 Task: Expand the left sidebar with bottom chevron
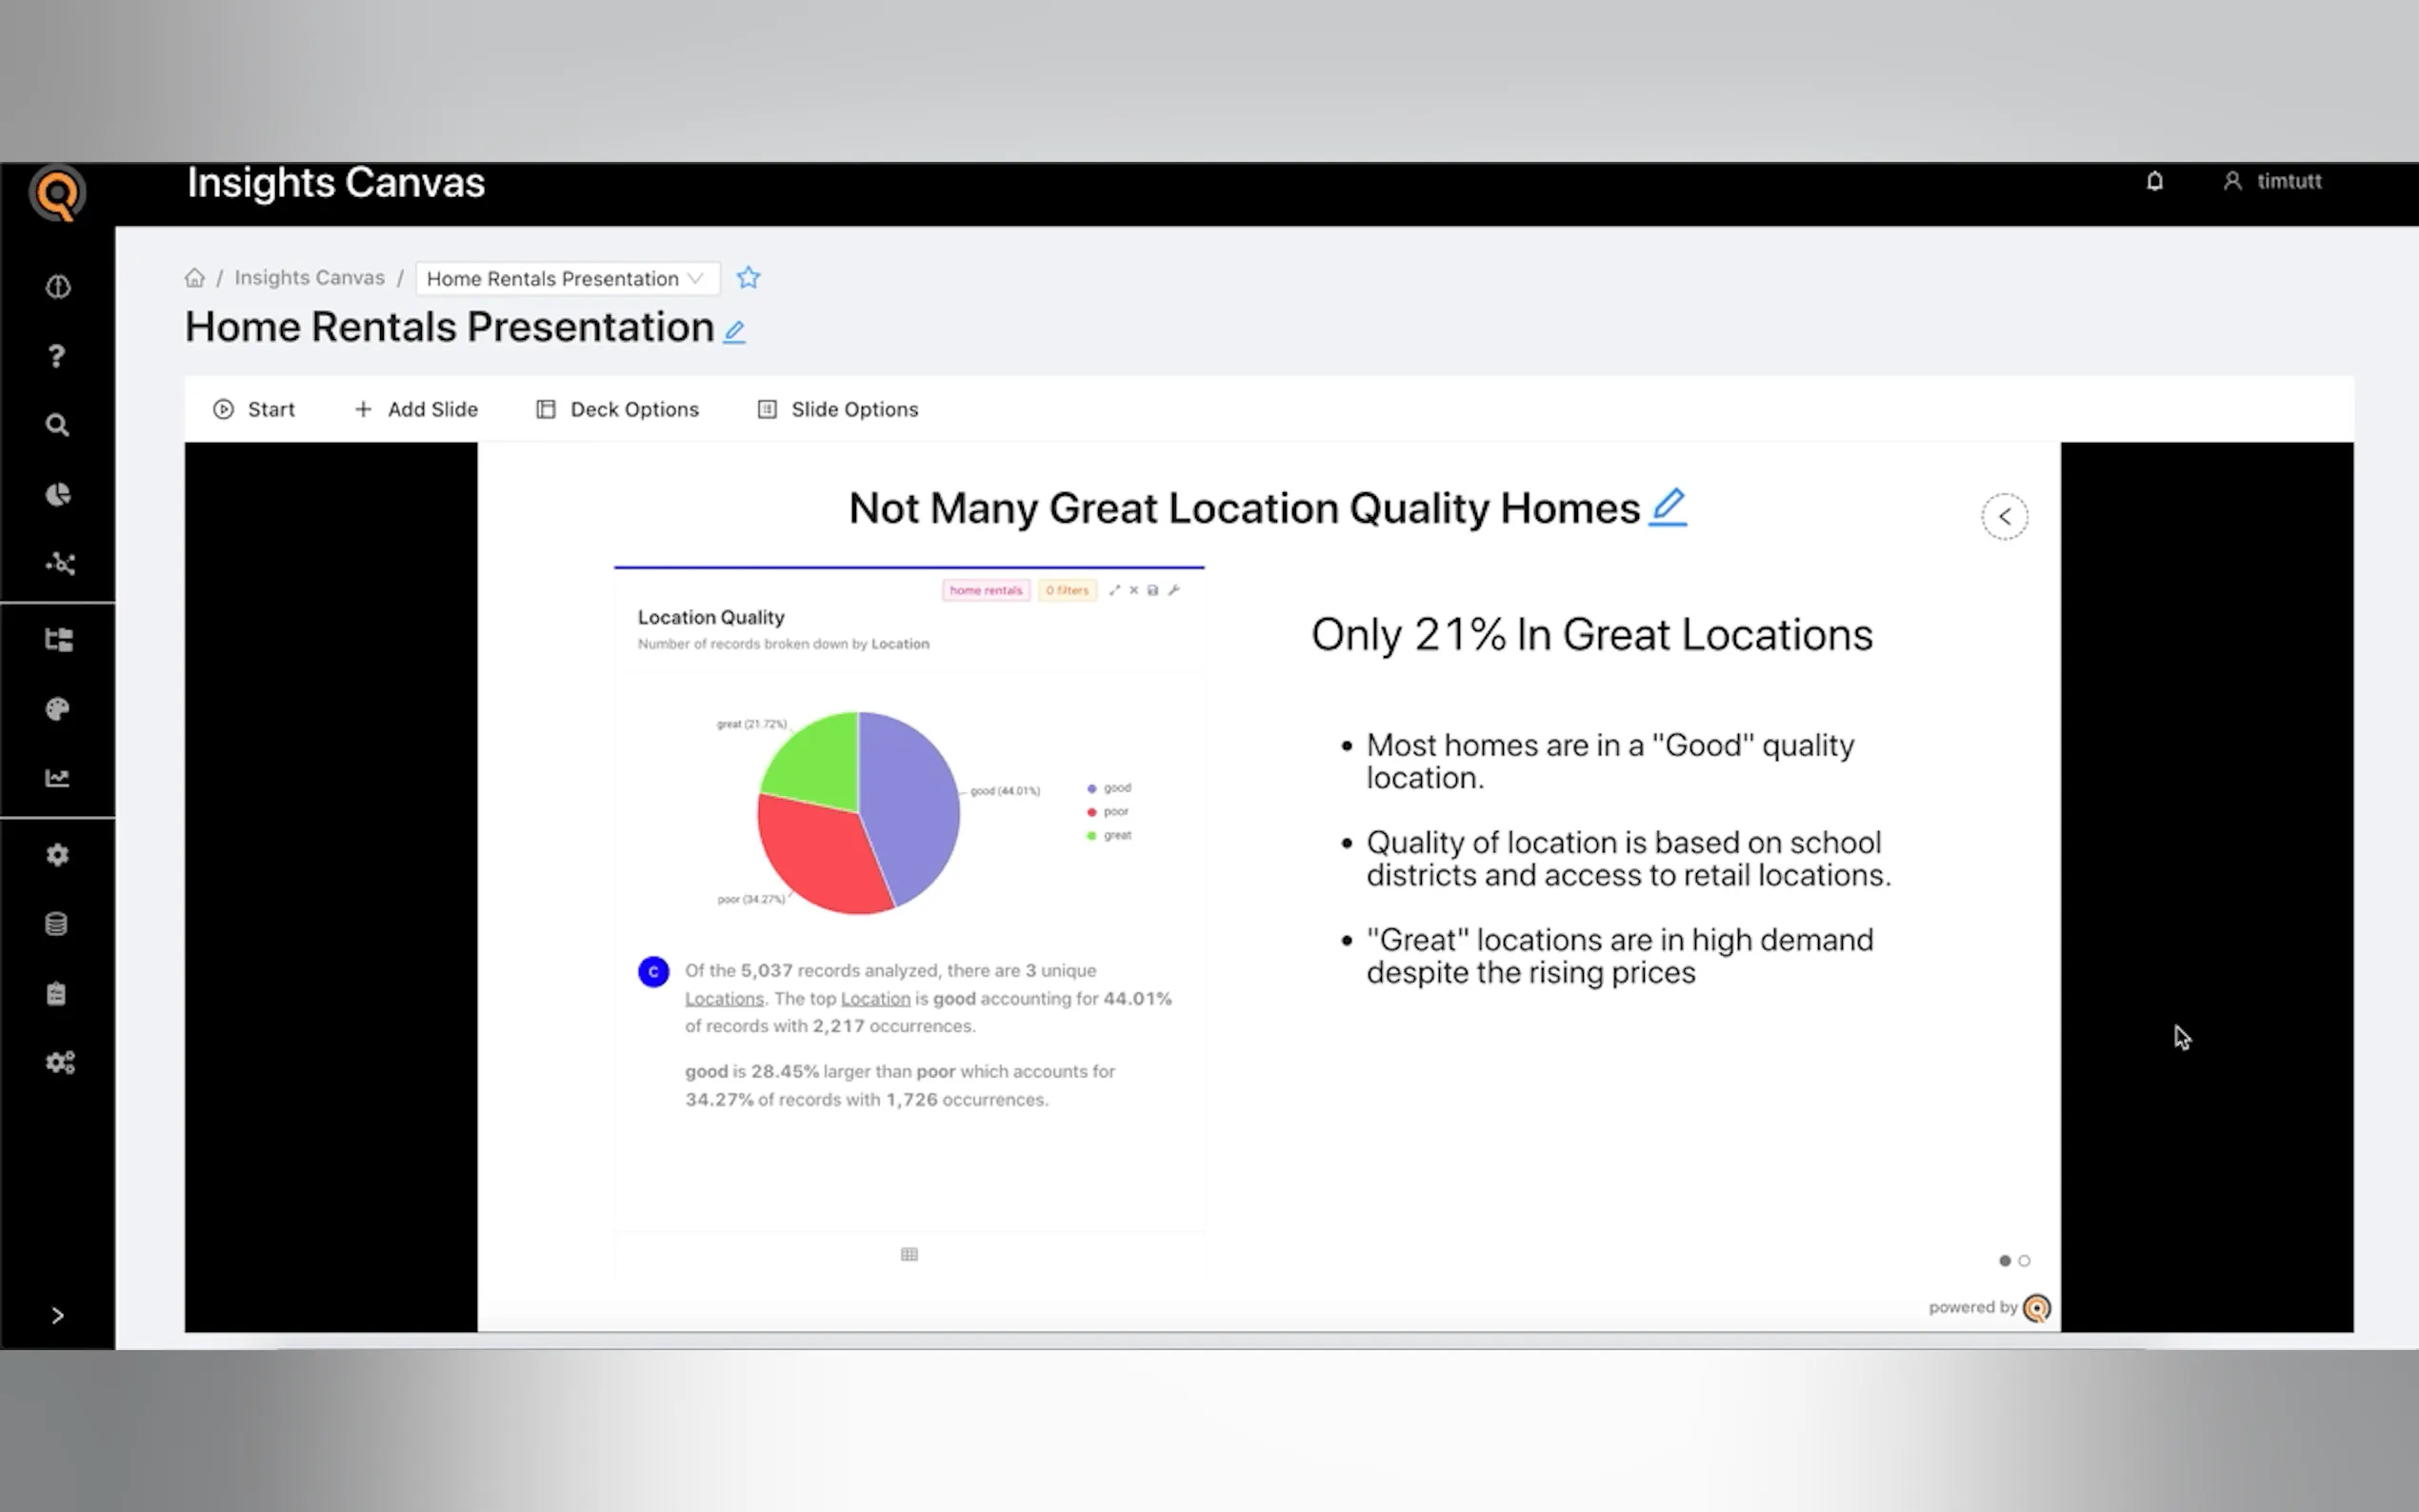pos(57,1315)
